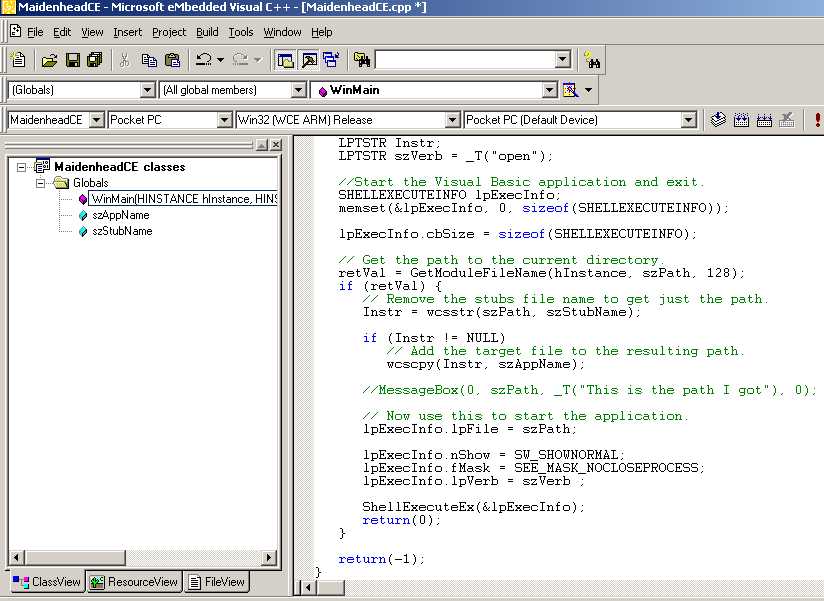Click the Redo arrow icon
This screenshot has width=824, height=601.
tap(240, 60)
